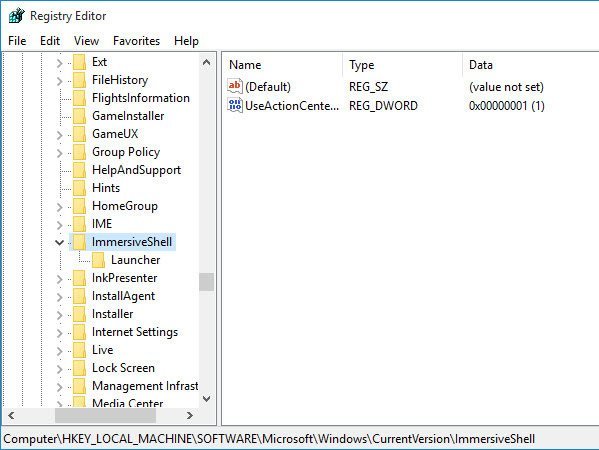Select the UseActionCenter DWORD value icon
The height and width of the screenshot is (450, 599).
point(235,105)
